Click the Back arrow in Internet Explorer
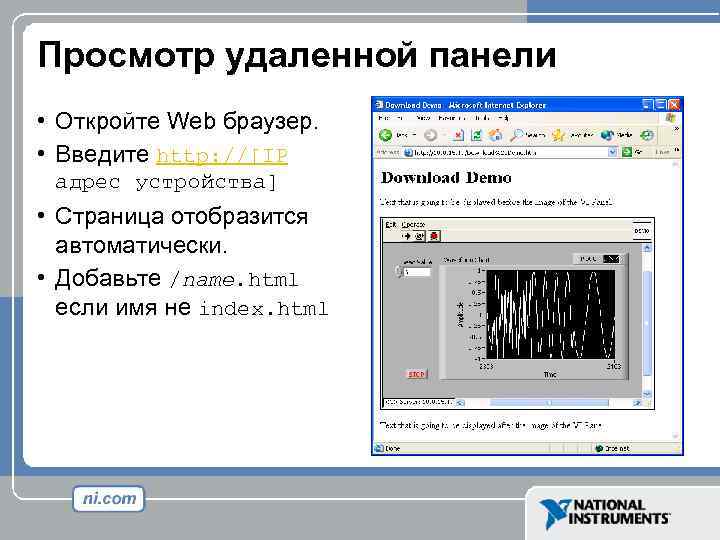This screenshot has width=720, height=540. (385, 135)
